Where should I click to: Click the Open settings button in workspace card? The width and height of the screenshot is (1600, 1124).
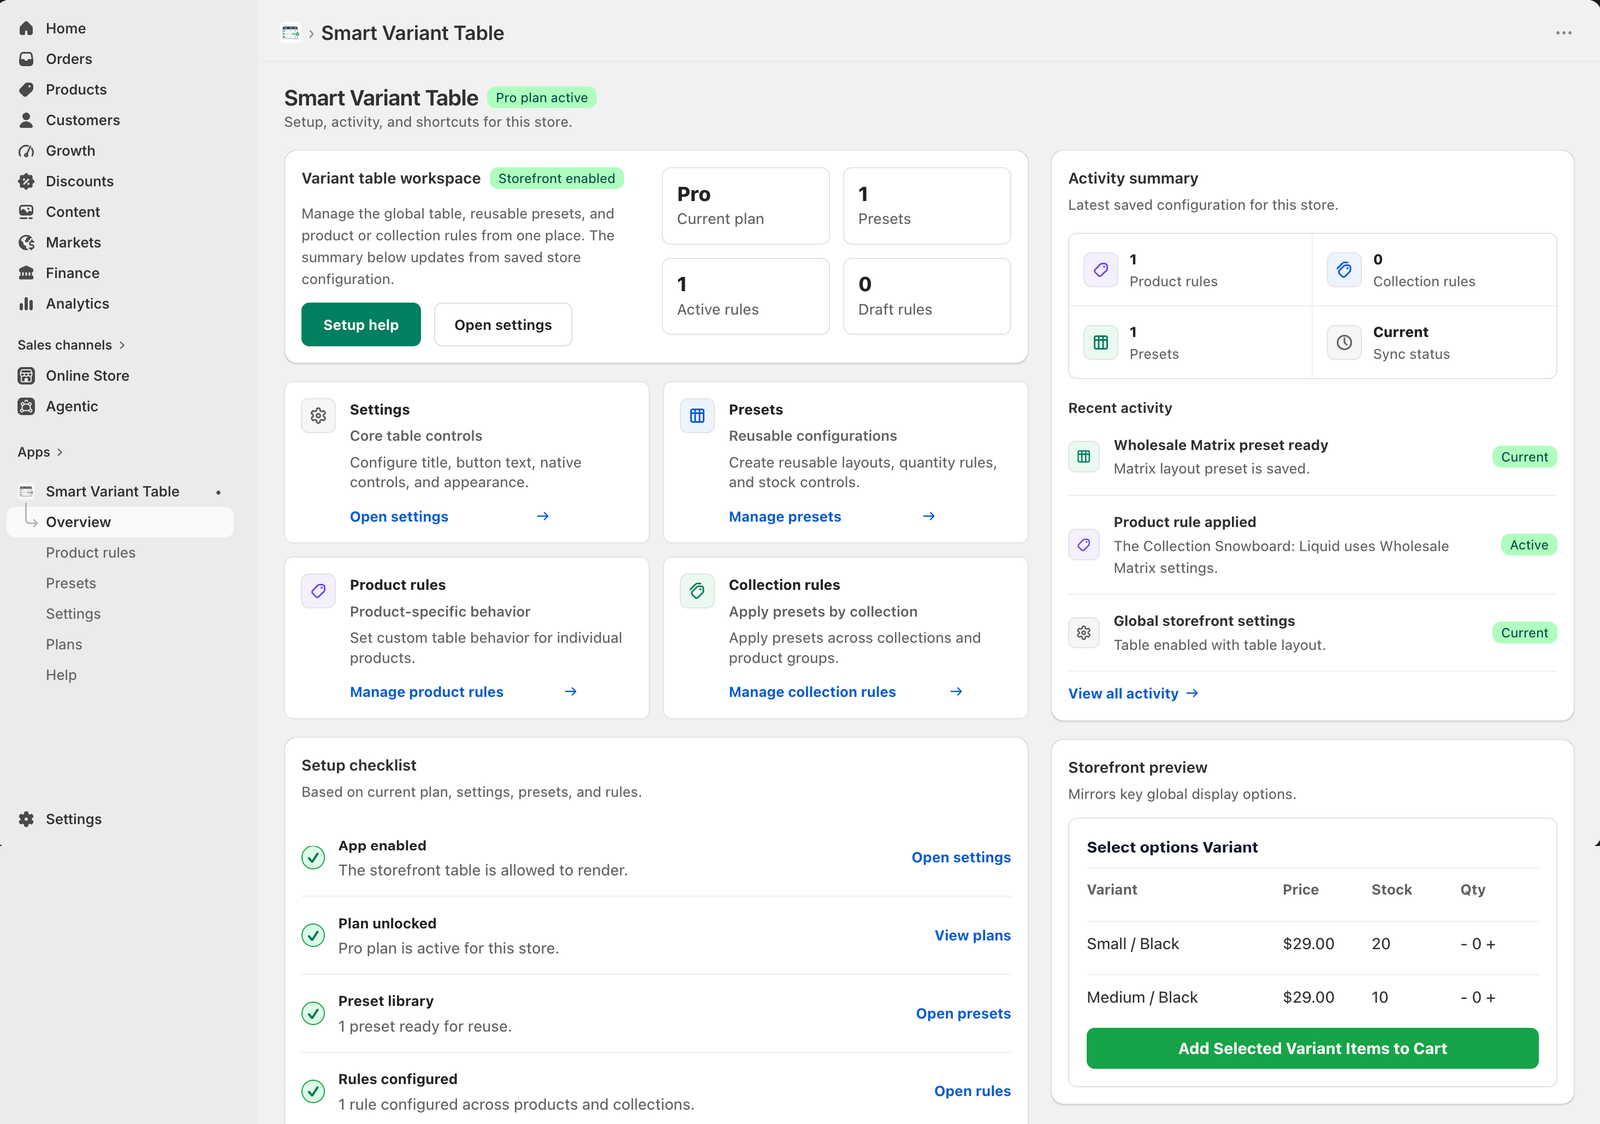(x=503, y=325)
